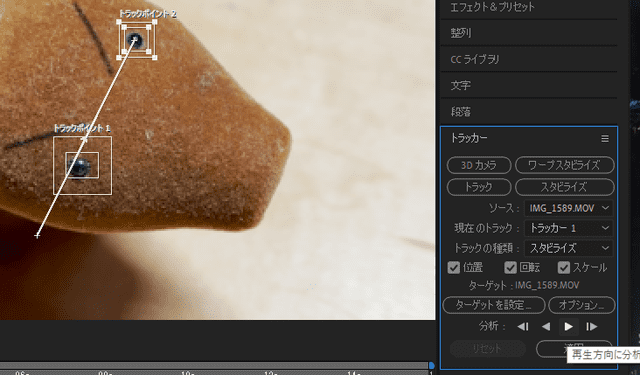The height and width of the screenshot is (375, 640).
Task: Analyze one frame backward
Action: point(523,326)
